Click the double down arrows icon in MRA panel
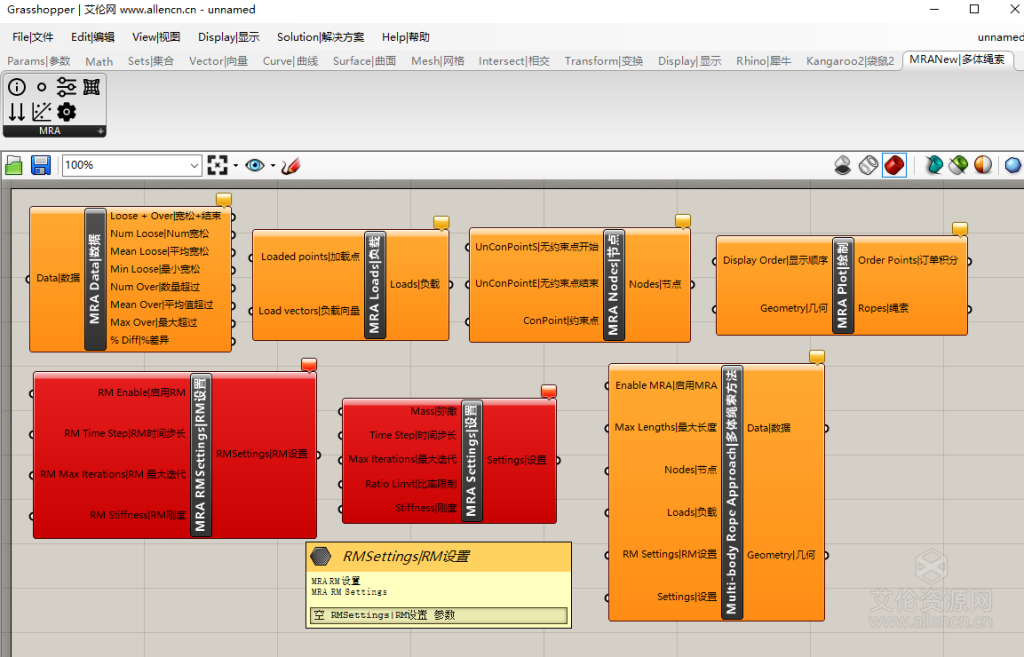The height and width of the screenshot is (657, 1024). pos(17,112)
